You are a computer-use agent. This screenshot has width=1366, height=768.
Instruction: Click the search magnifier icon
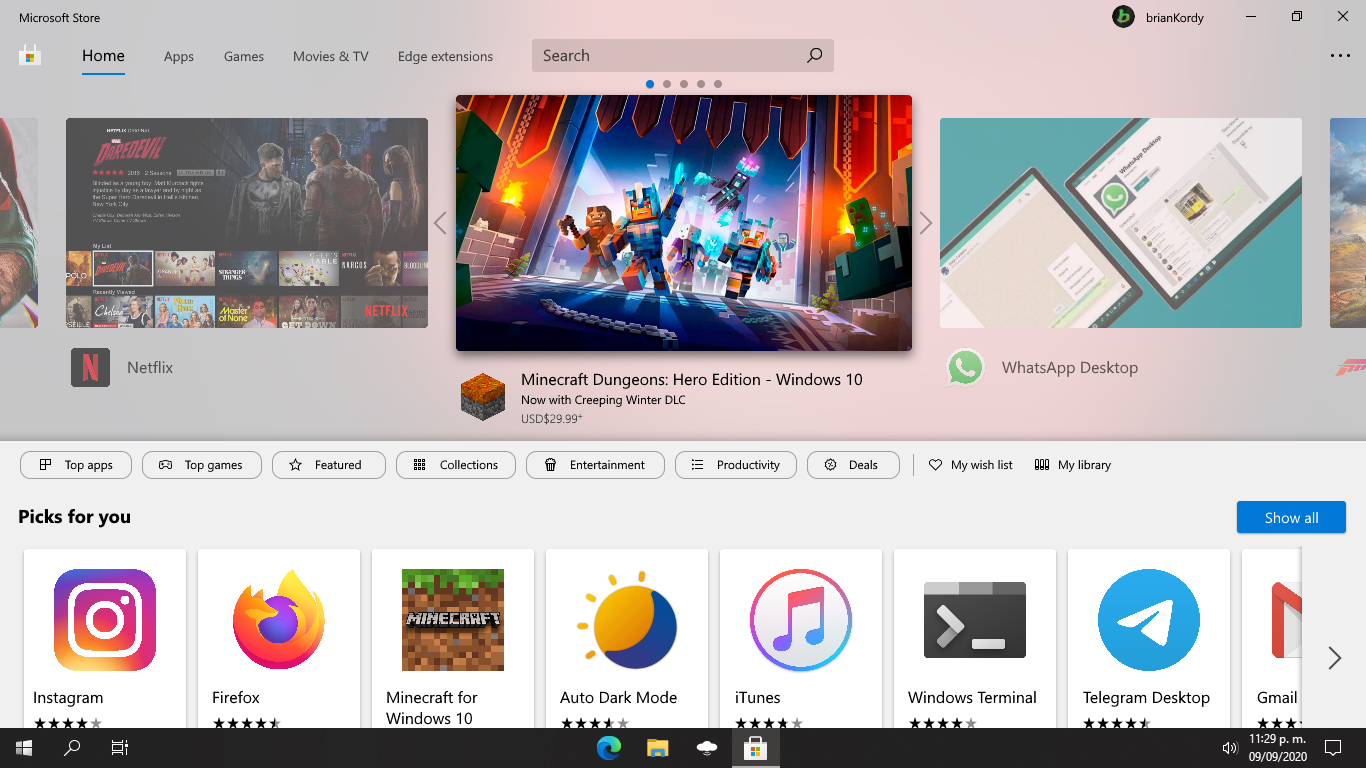[x=814, y=56]
